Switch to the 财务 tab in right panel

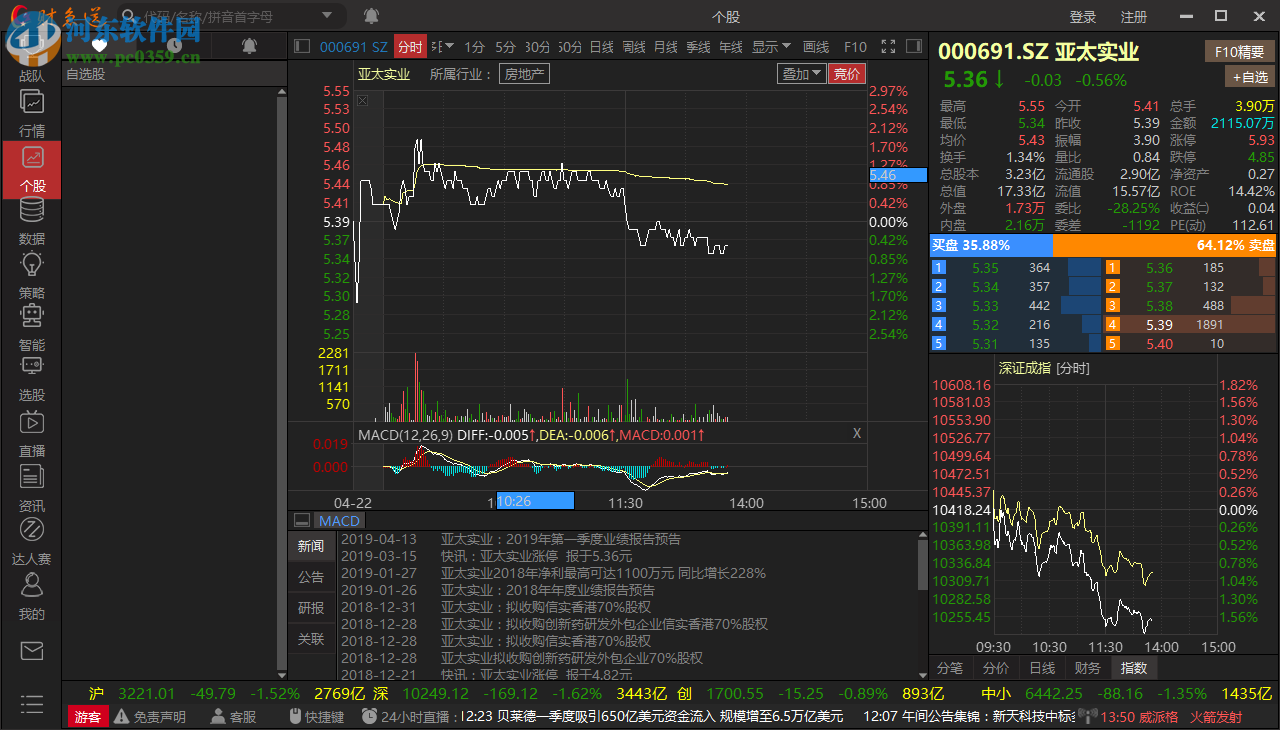[1087, 667]
